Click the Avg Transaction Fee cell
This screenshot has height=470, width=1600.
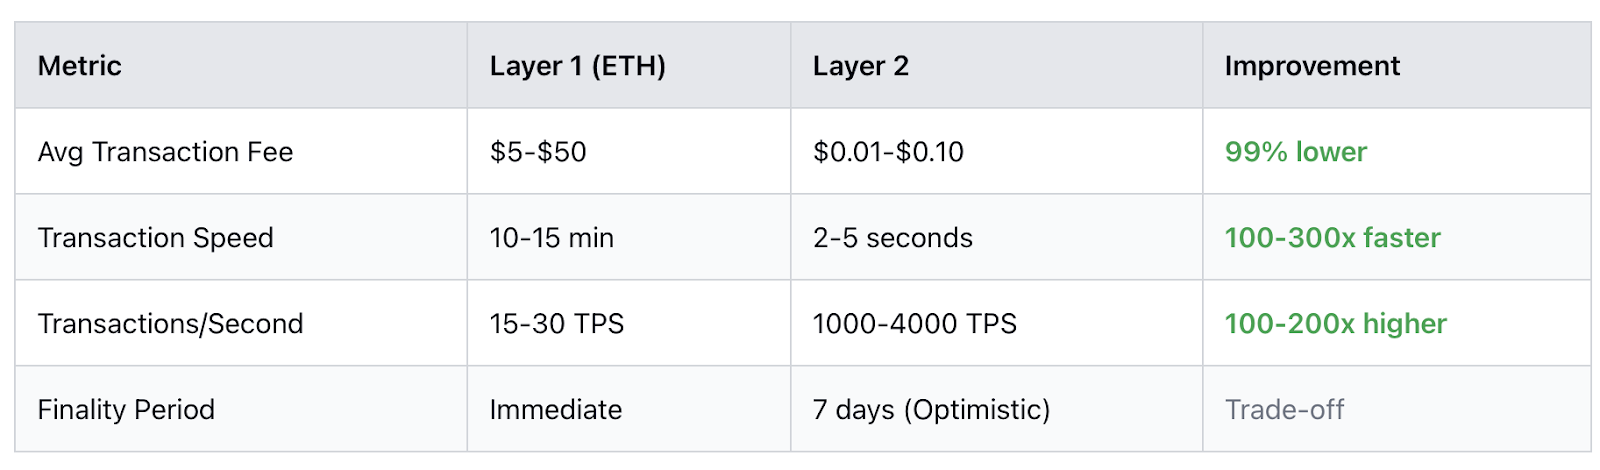tap(165, 152)
